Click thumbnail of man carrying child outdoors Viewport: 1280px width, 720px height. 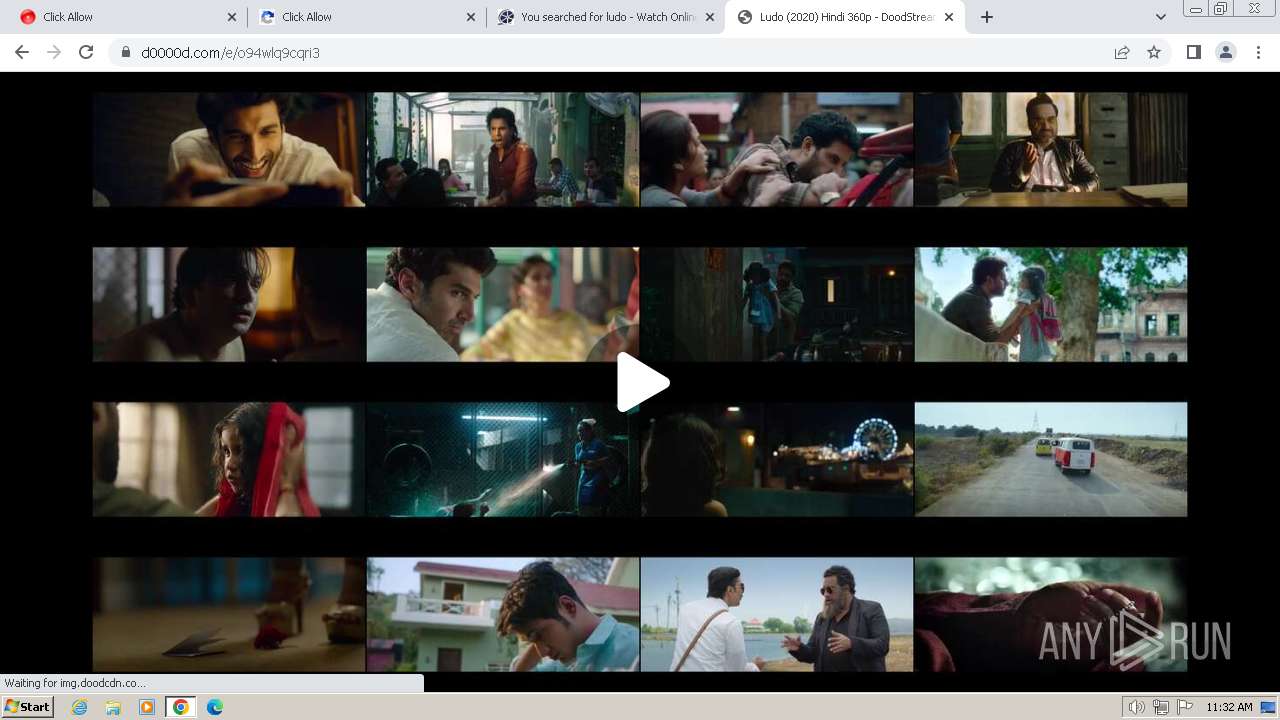pos(1051,304)
